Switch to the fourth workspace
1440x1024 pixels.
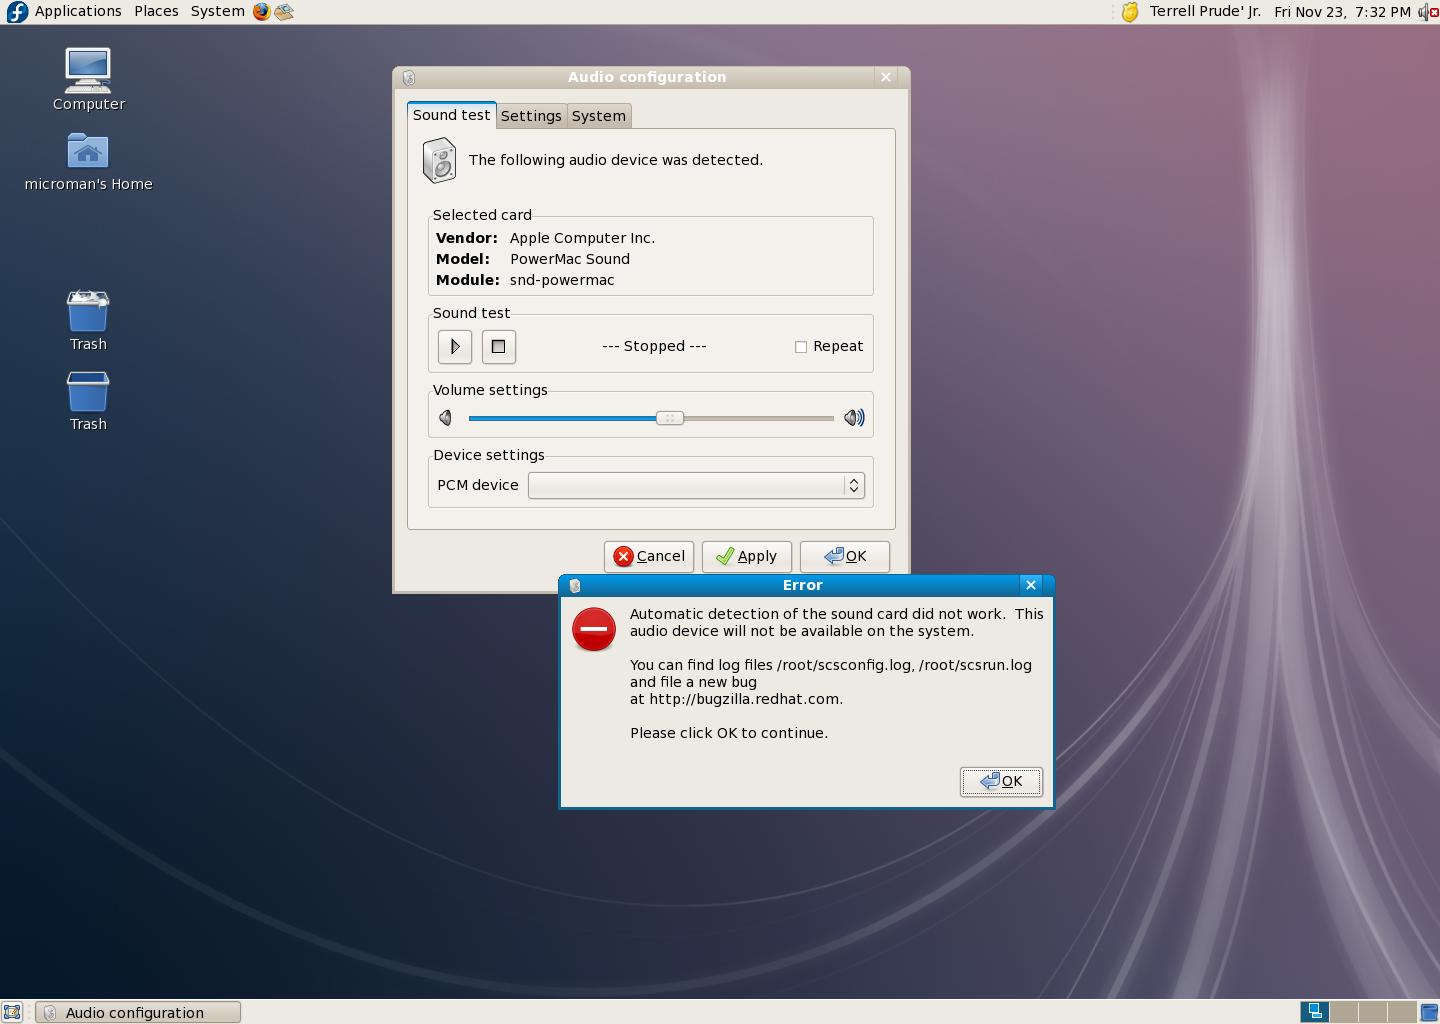(x=1401, y=1012)
